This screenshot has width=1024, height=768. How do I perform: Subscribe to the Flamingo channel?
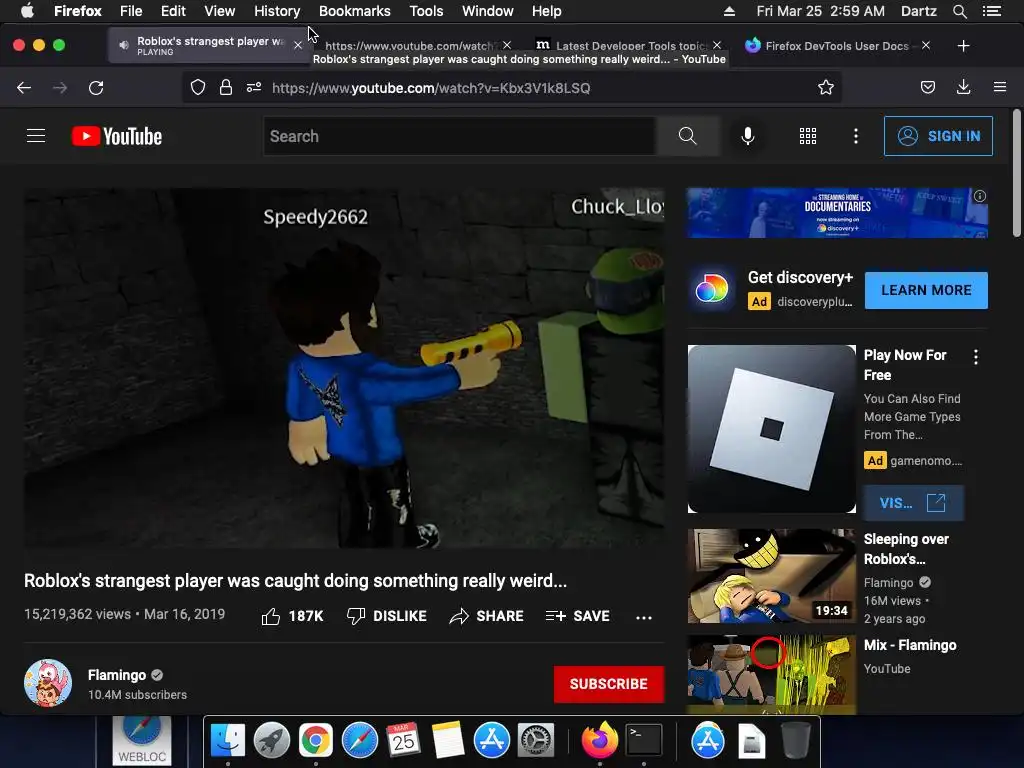pyautogui.click(x=609, y=684)
